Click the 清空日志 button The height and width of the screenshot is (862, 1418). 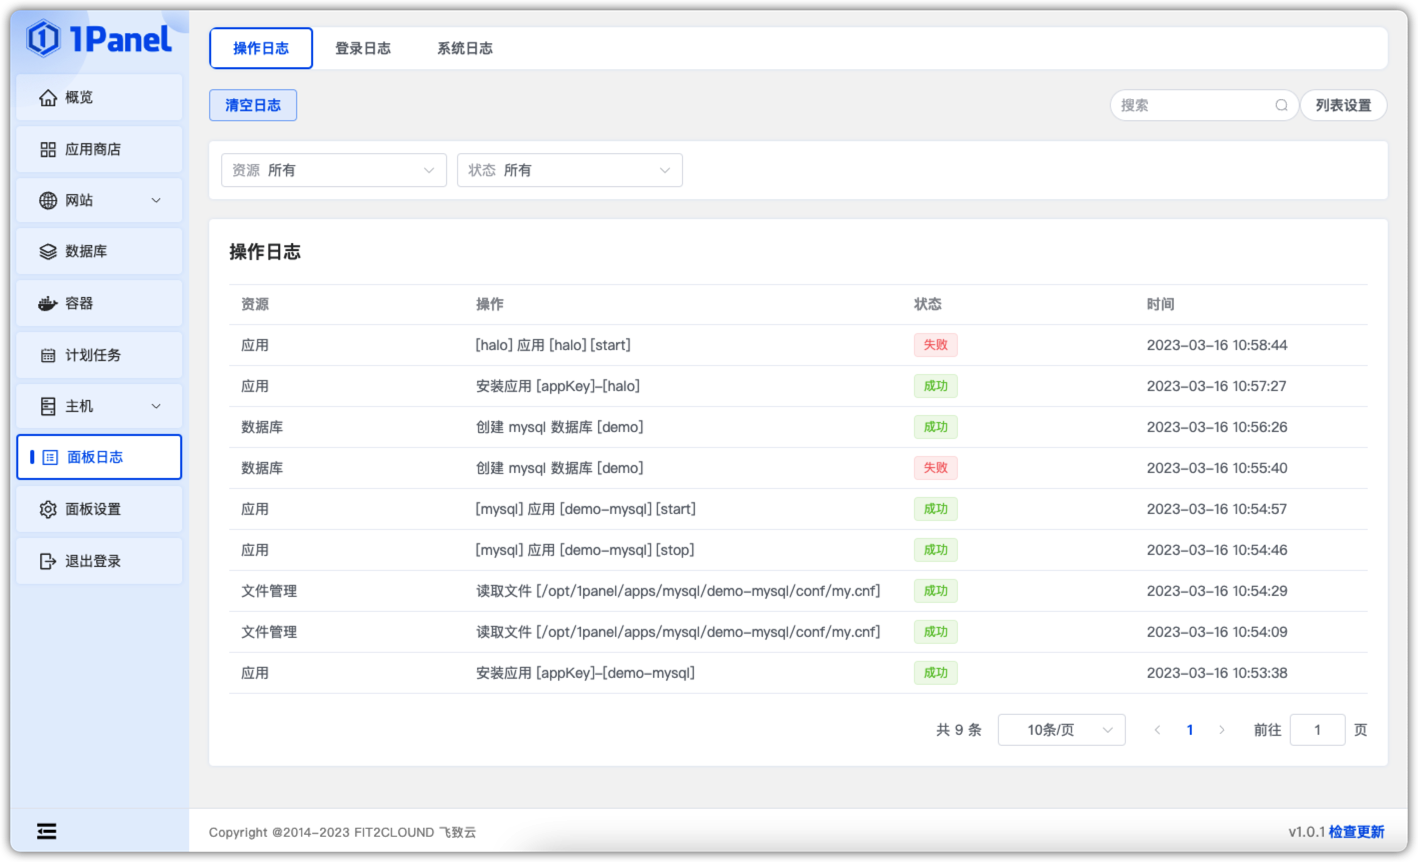tap(253, 105)
